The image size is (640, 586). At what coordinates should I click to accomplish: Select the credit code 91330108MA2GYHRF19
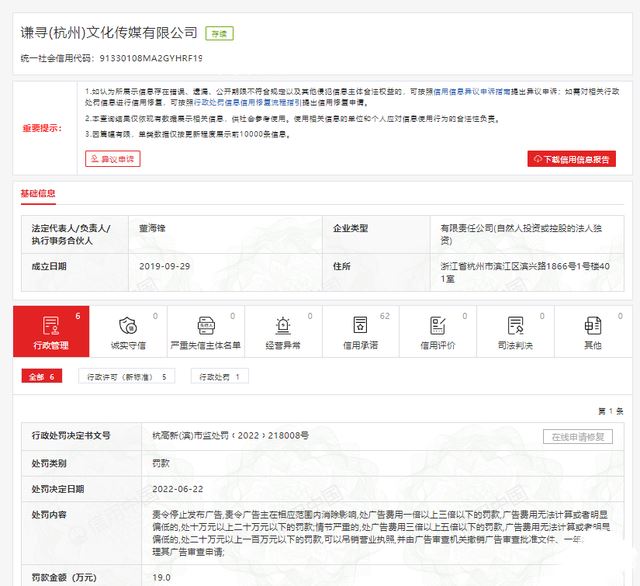click(x=151, y=58)
